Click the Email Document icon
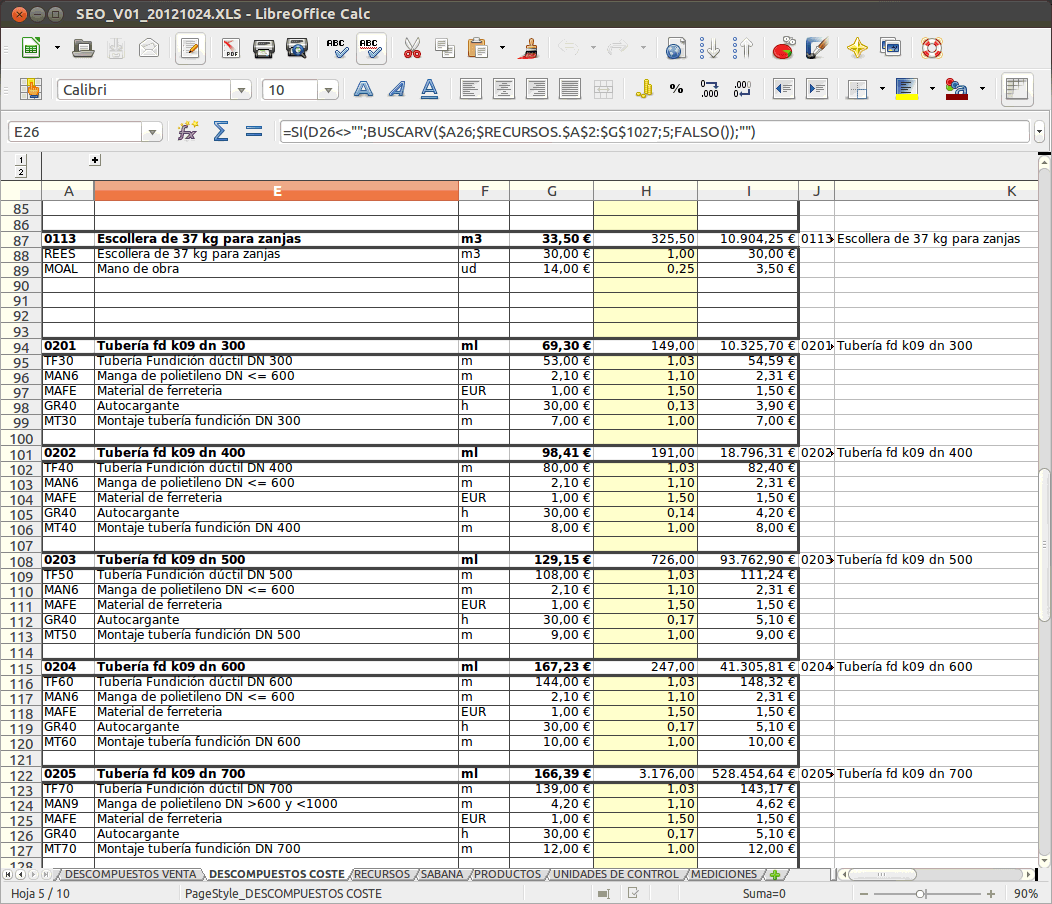This screenshot has height=904, width=1052. pos(149,48)
